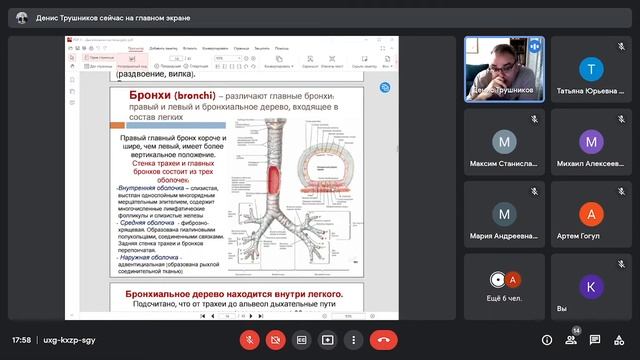Open the chat panel icon
640x360 pixels.
[x=595, y=340]
